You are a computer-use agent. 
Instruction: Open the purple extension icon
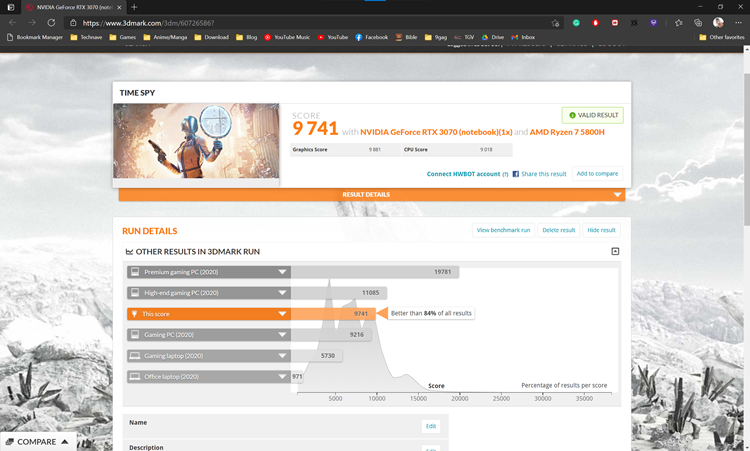coord(653,22)
